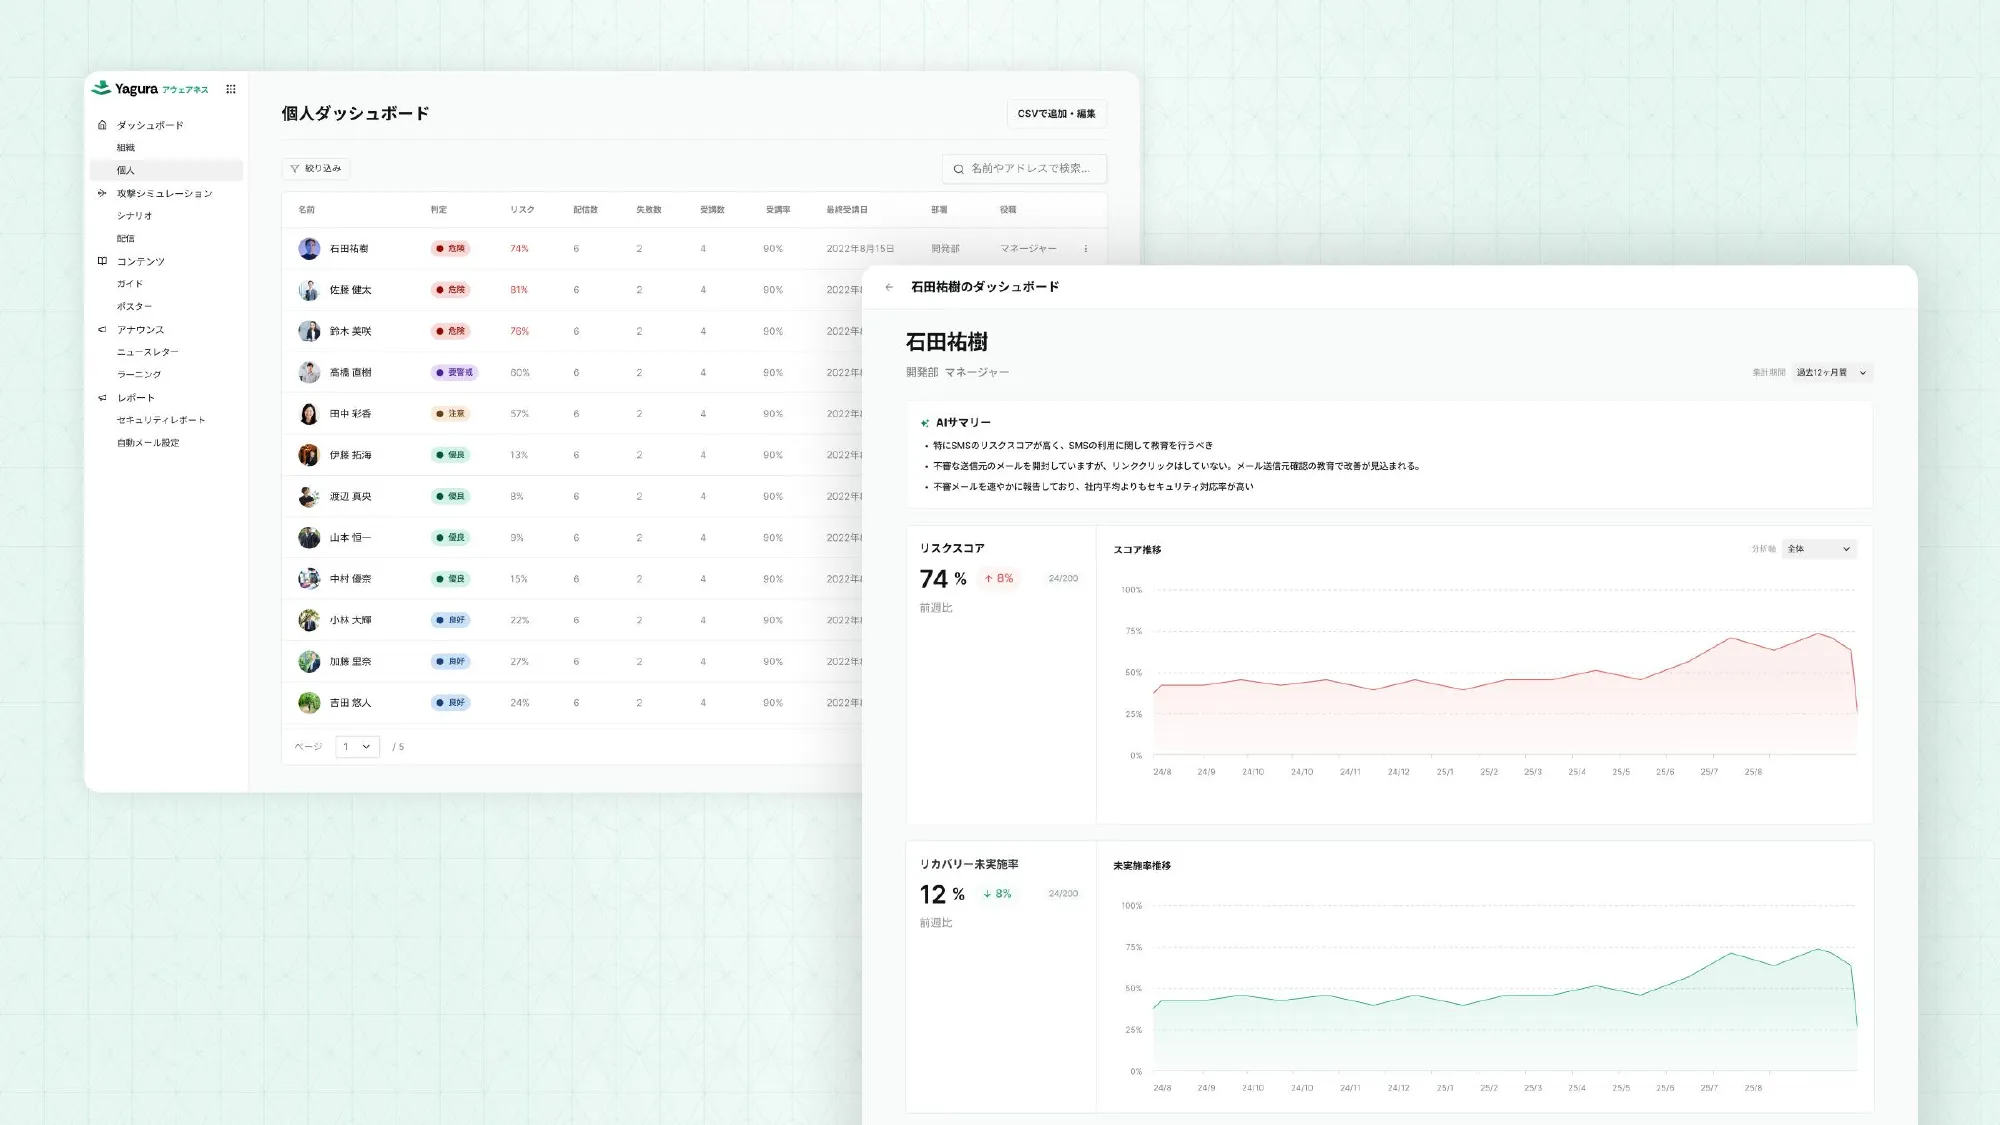Click the megaphone icon next to アナウンス
Viewport: 2000px width, 1125px height.
coord(102,329)
